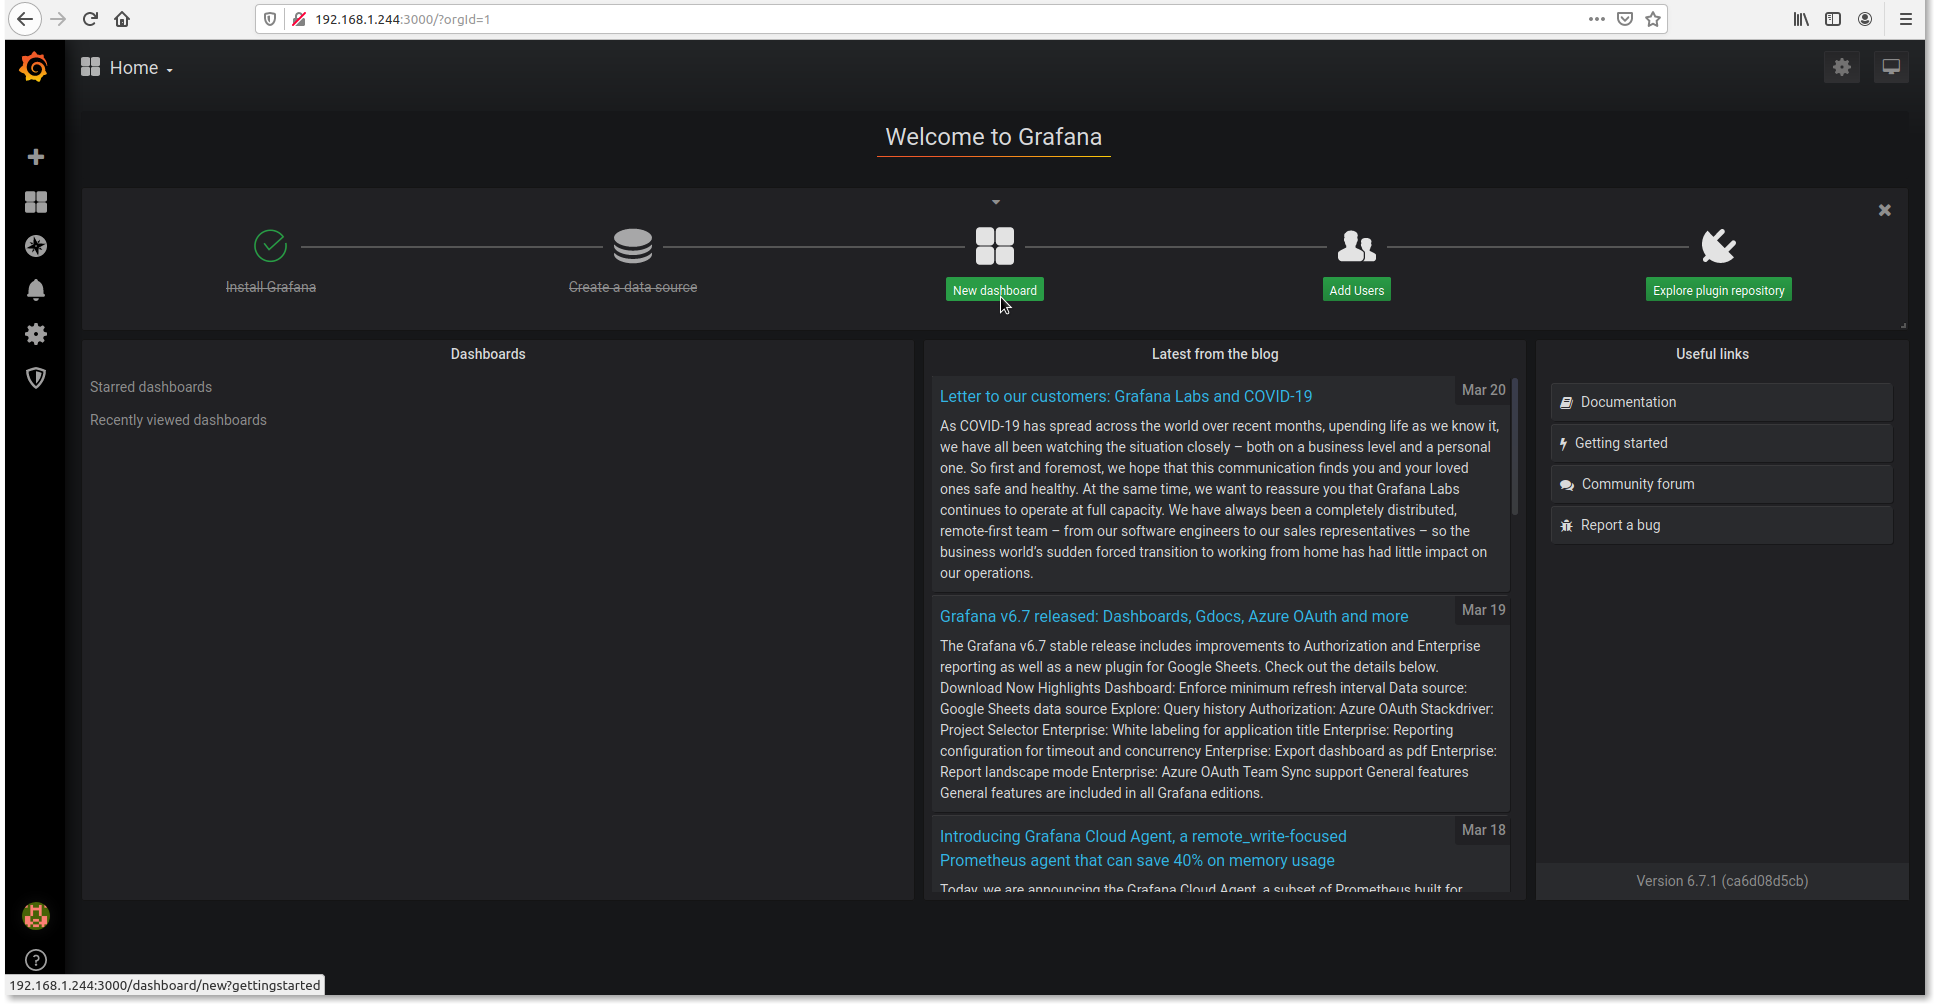Click the Starred dashboards heading
Screen dimensions: 1934x1004
pyautogui.click(x=151, y=387)
